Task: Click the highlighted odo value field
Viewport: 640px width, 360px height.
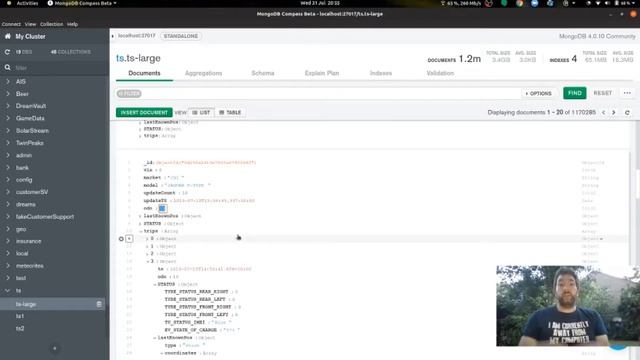Action: 162,208
